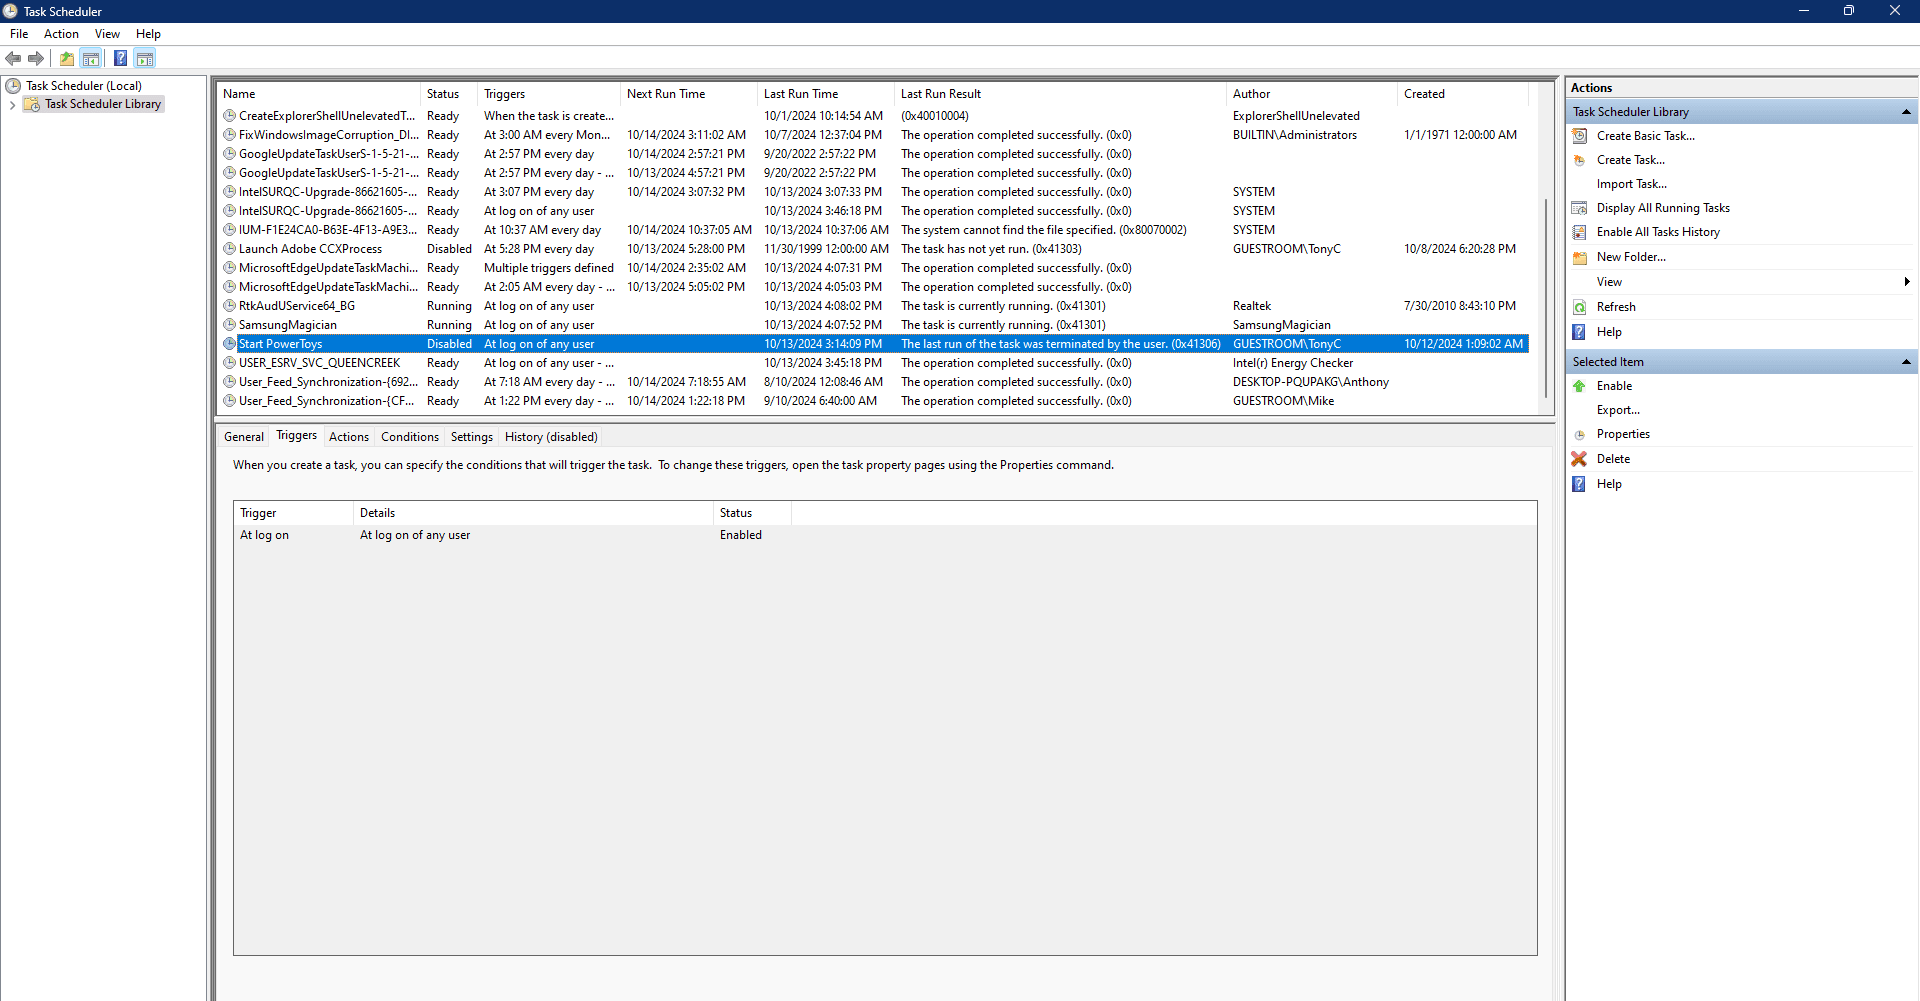Switch to the Conditions tab
Viewport: 1920px width, 1001px height.
(410, 437)
